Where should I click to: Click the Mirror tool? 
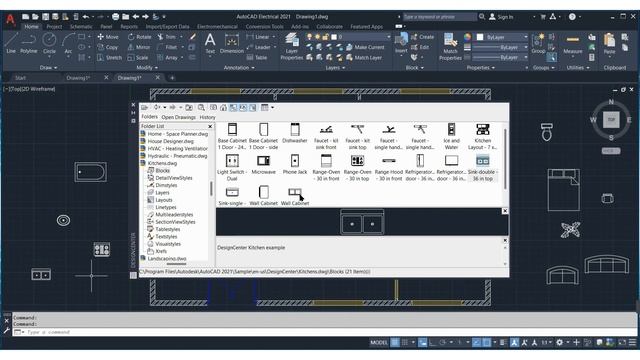[139, 47]
